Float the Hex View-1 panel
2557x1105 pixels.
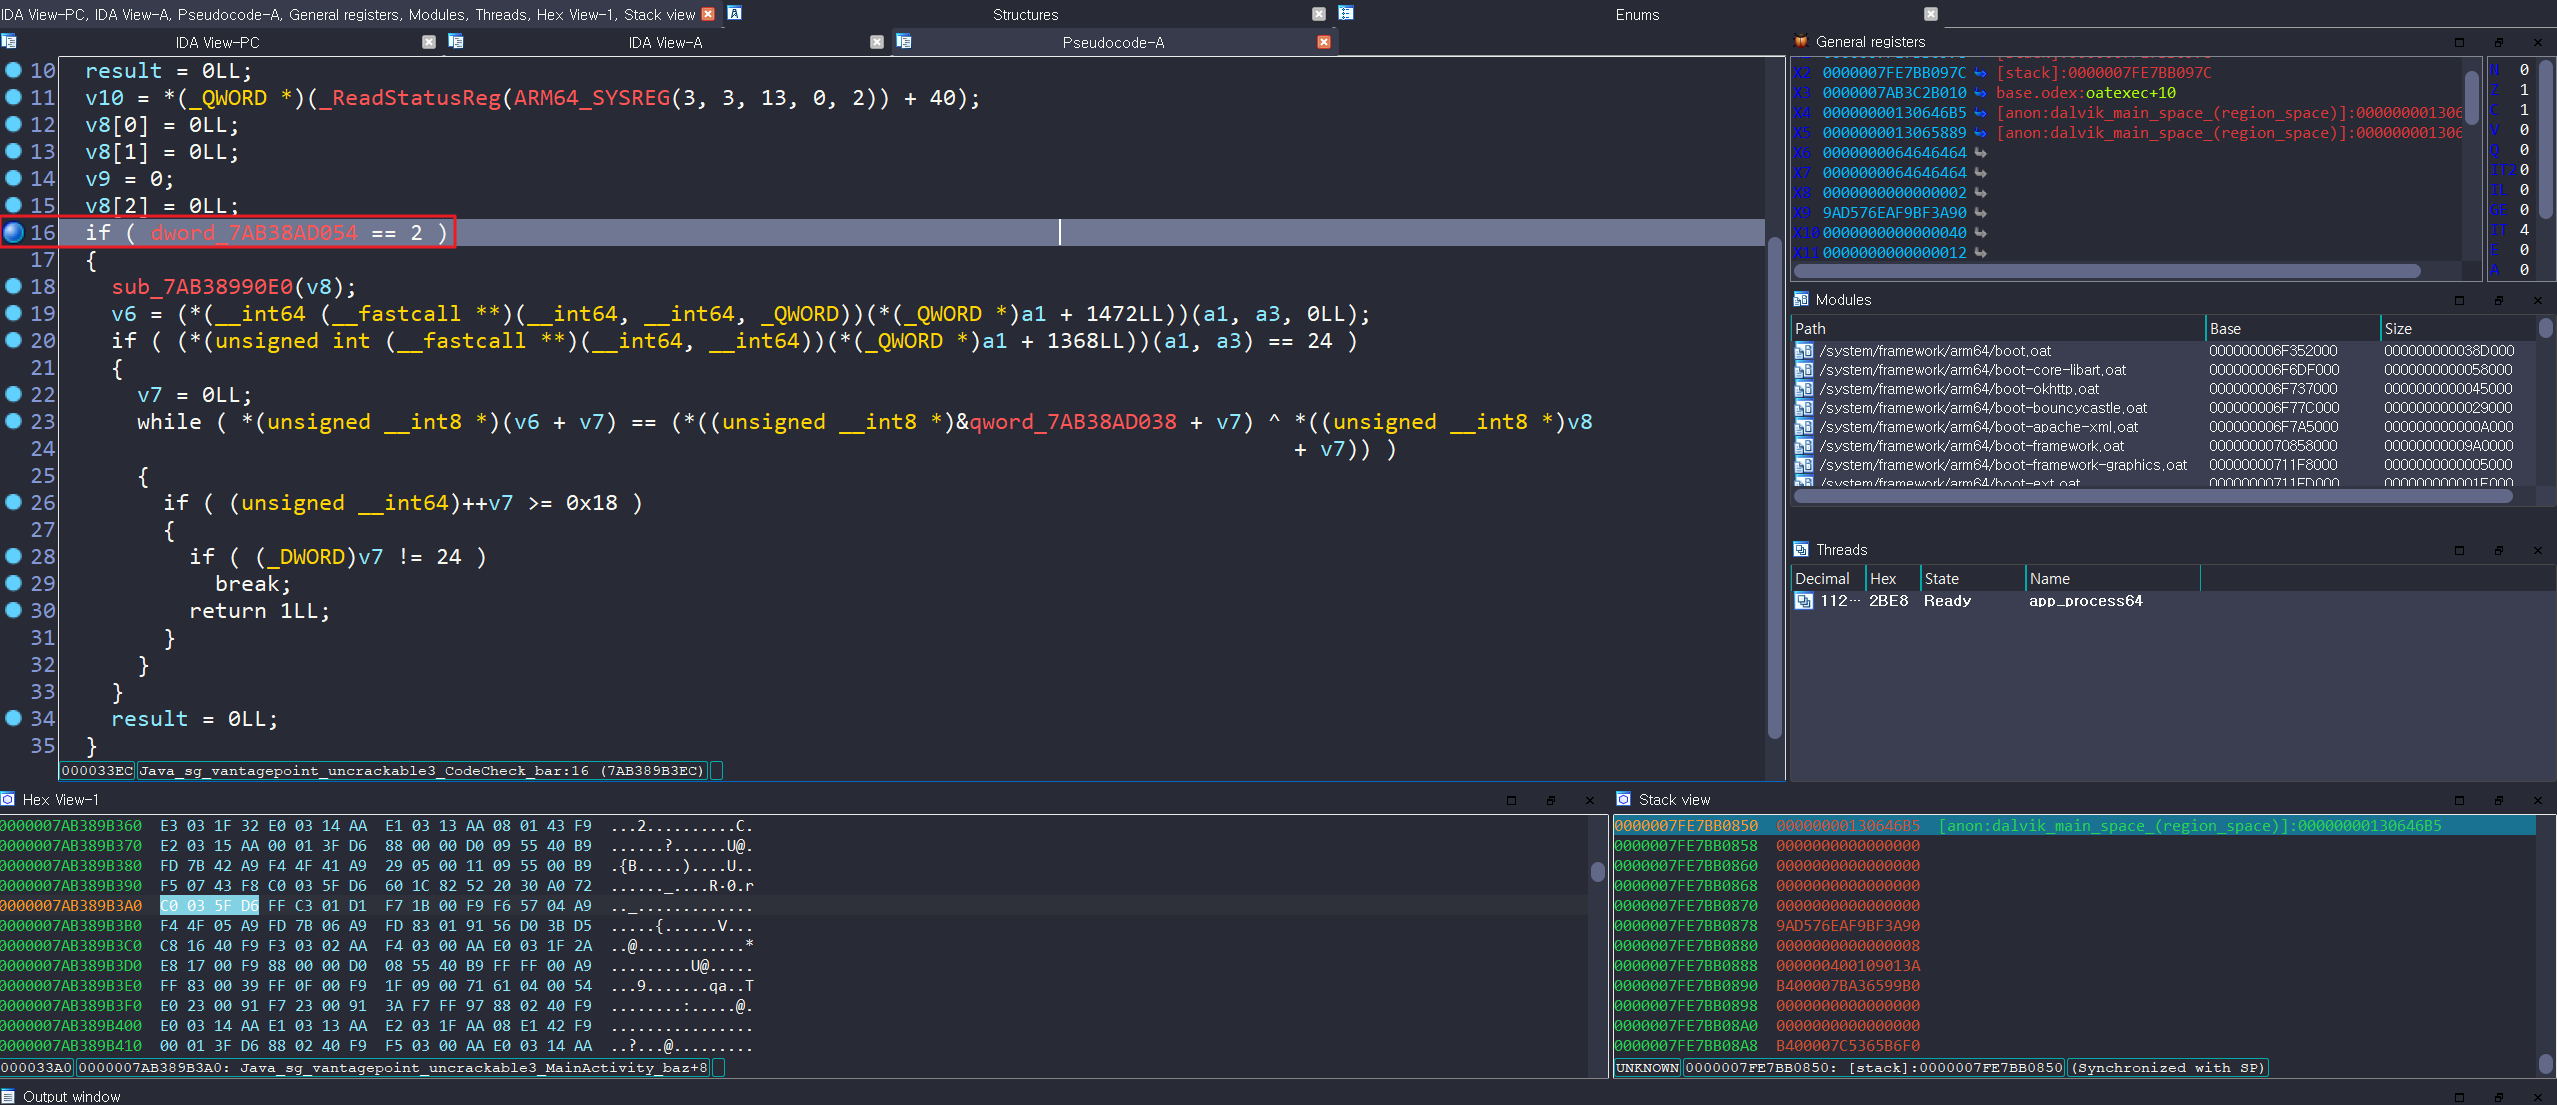tap(1550, 800)
